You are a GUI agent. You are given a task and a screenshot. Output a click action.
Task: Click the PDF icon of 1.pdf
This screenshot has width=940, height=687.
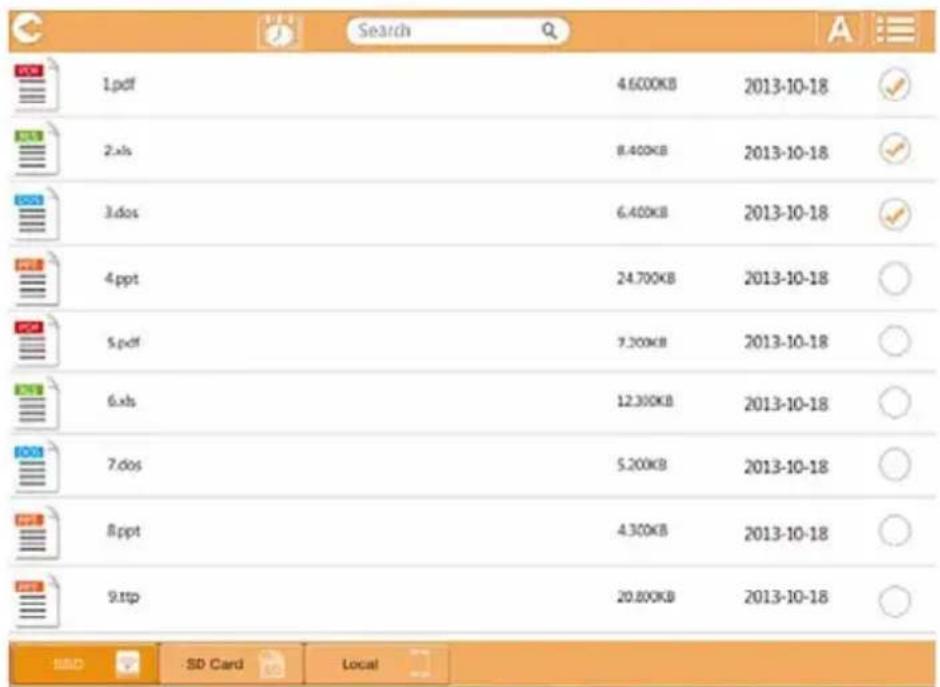click(36, 85)
